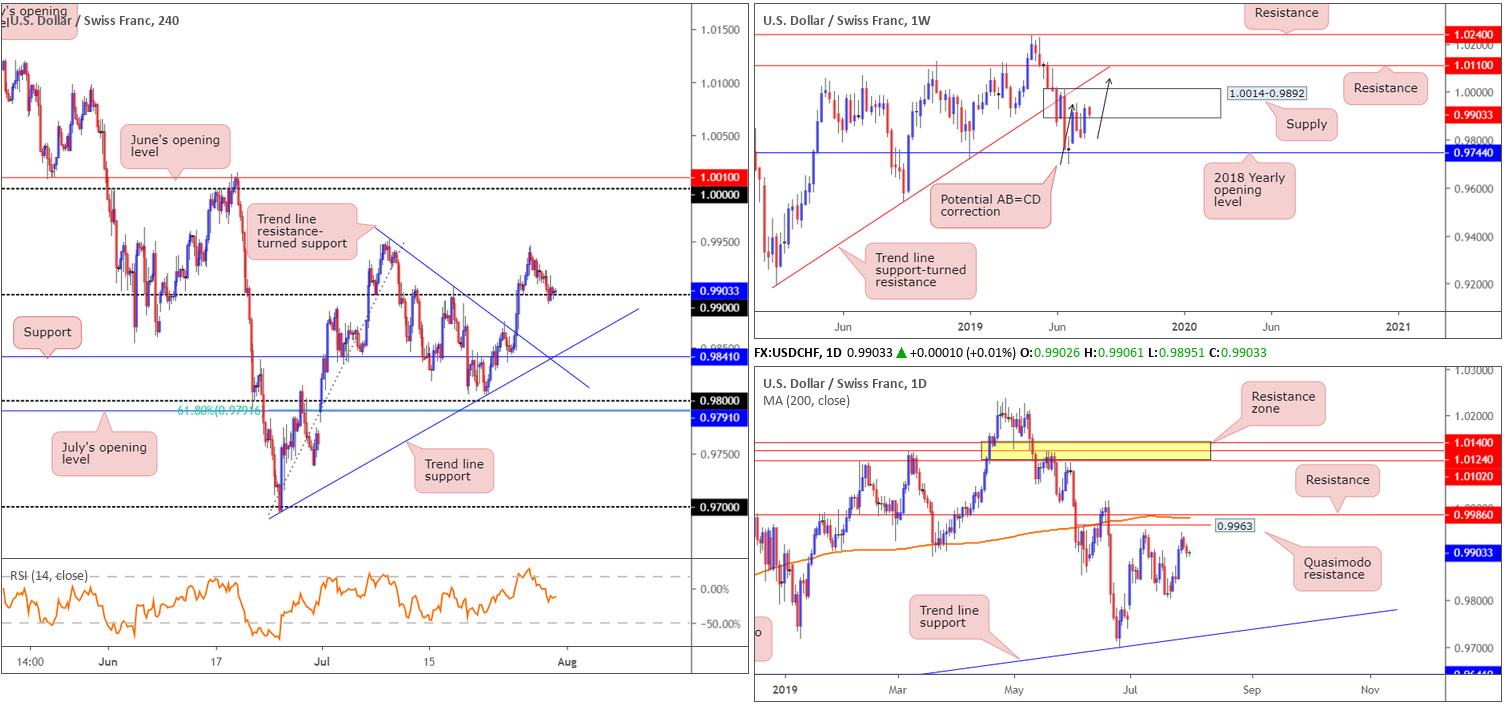
Task: Click '2020' on weekly time axis
Action: pos(1184,326)
